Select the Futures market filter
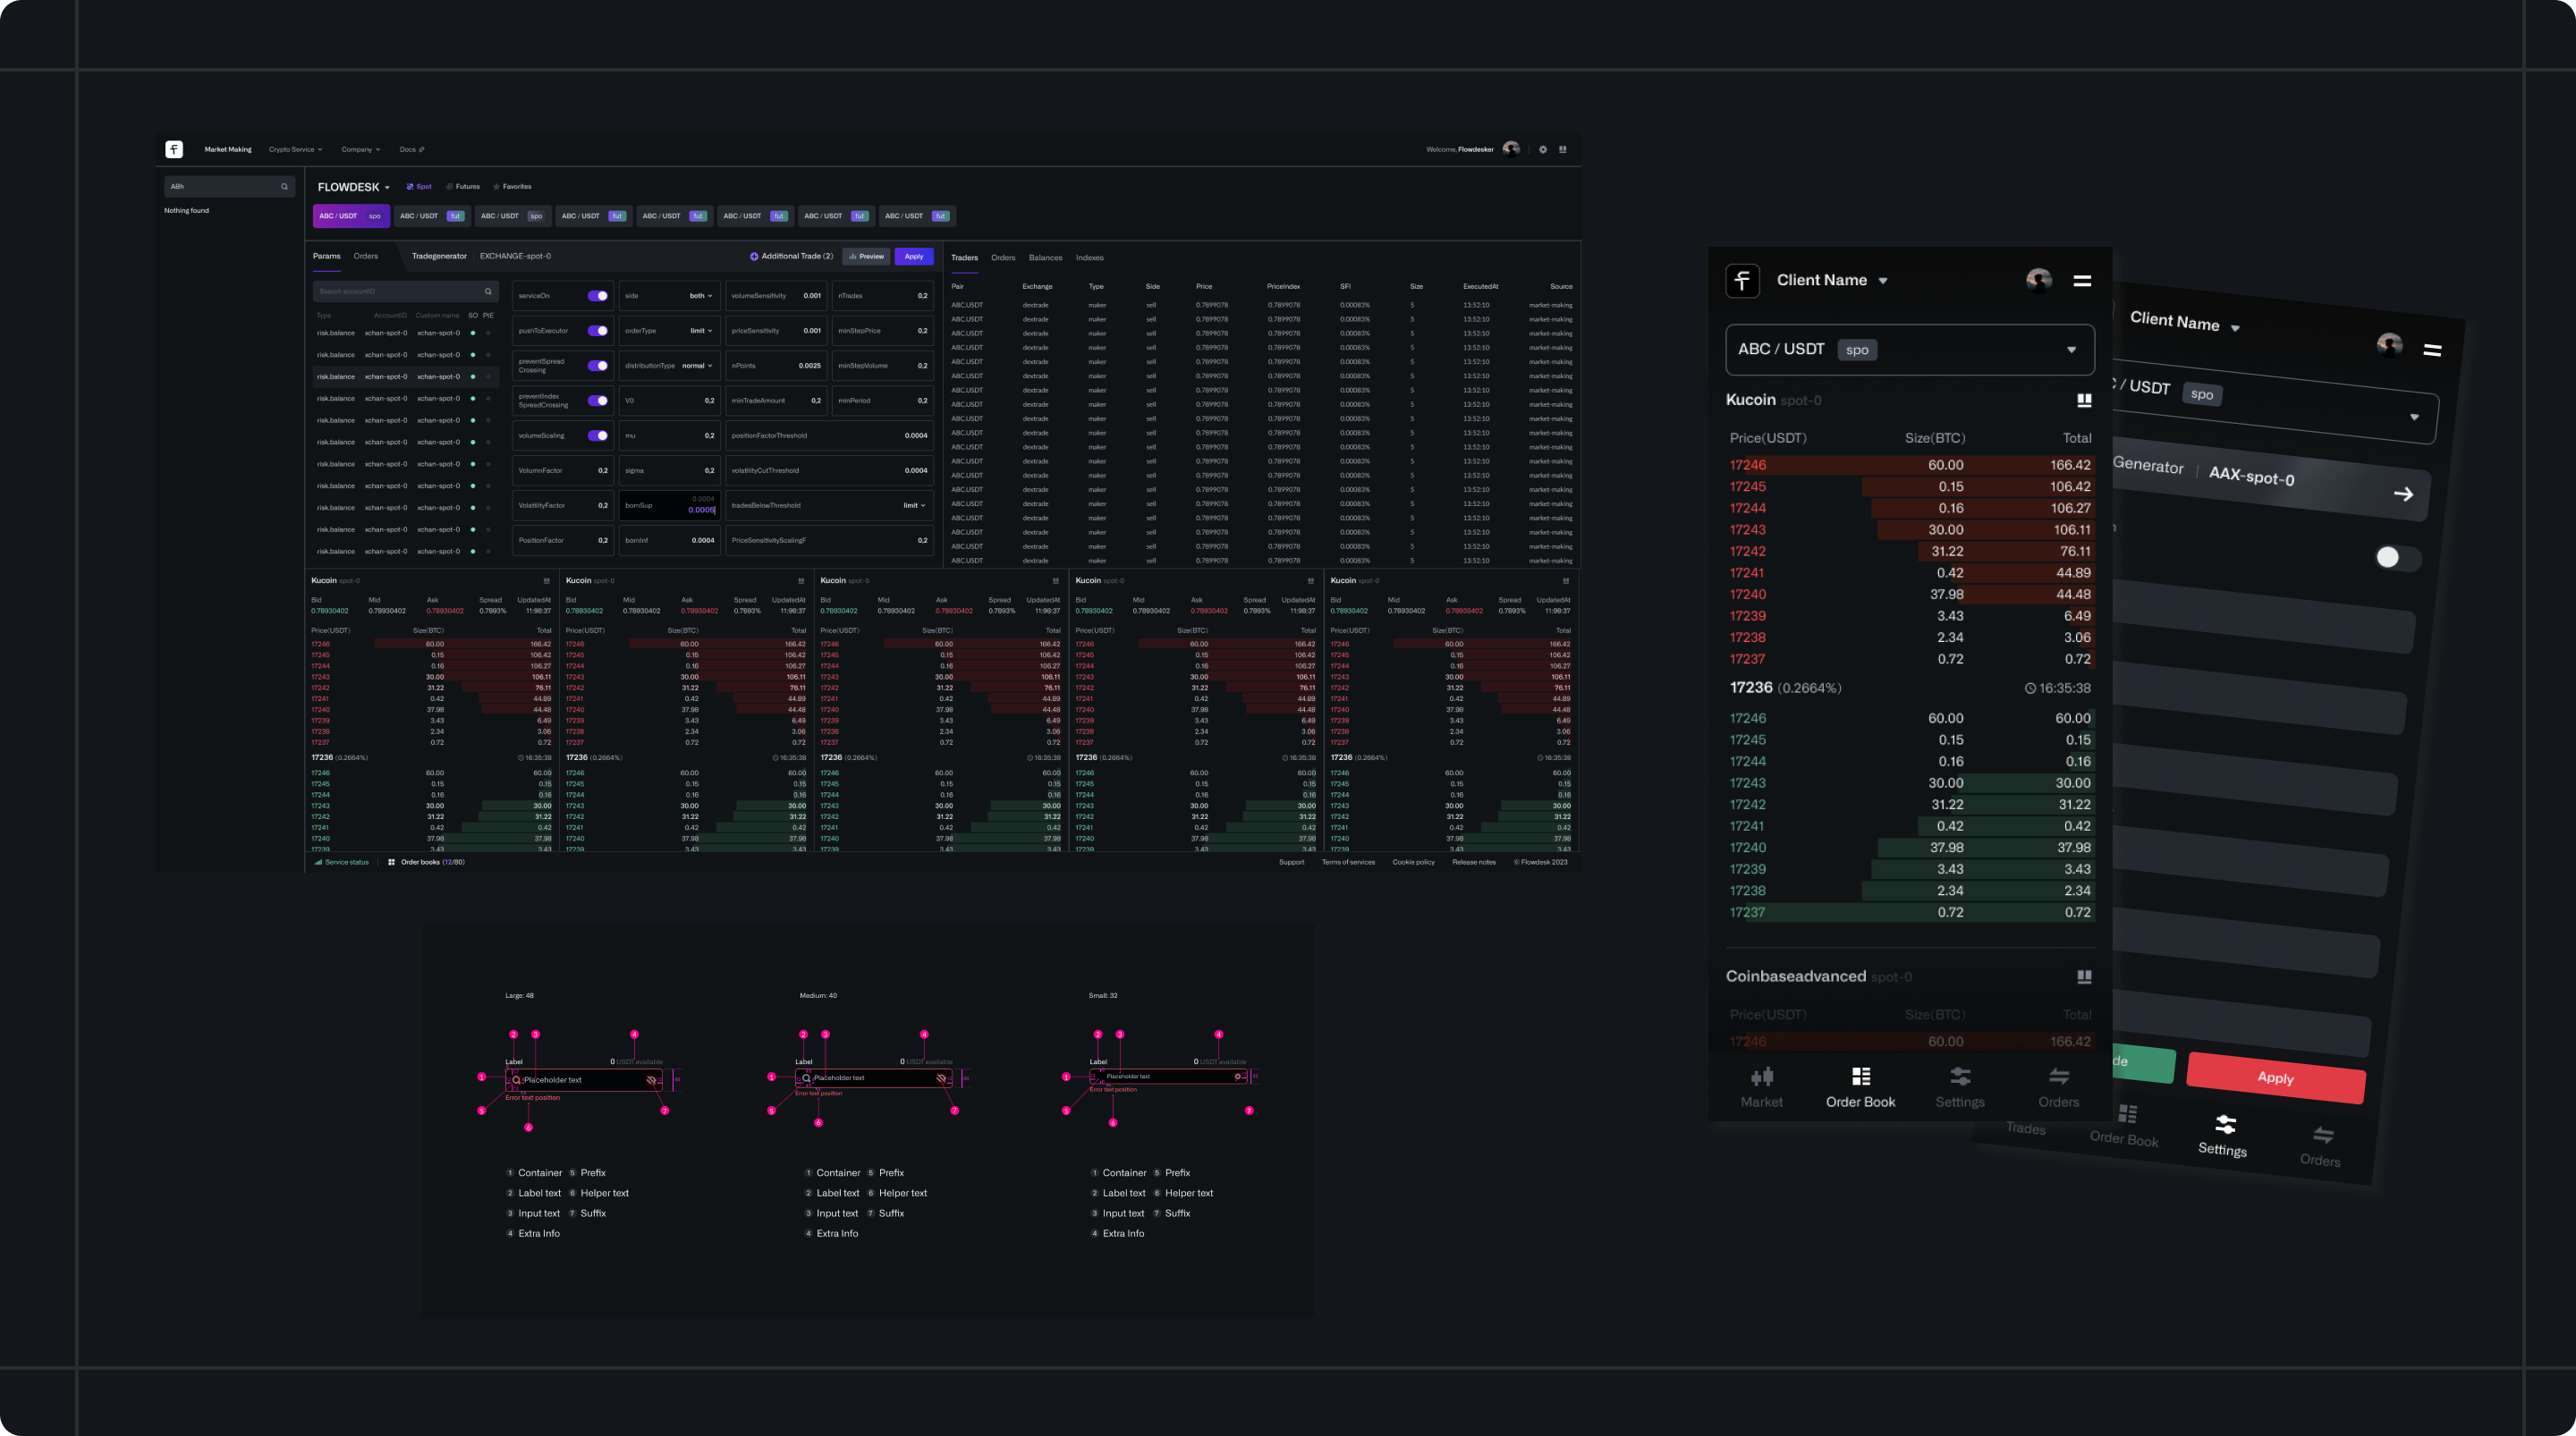The height and width of the screenshot is (1436, 2576). (463, 187)
